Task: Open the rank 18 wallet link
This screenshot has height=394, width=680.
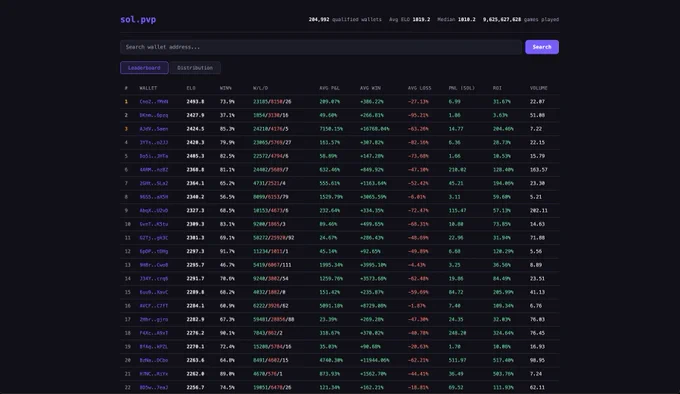Action: click(x=154, y=333)
